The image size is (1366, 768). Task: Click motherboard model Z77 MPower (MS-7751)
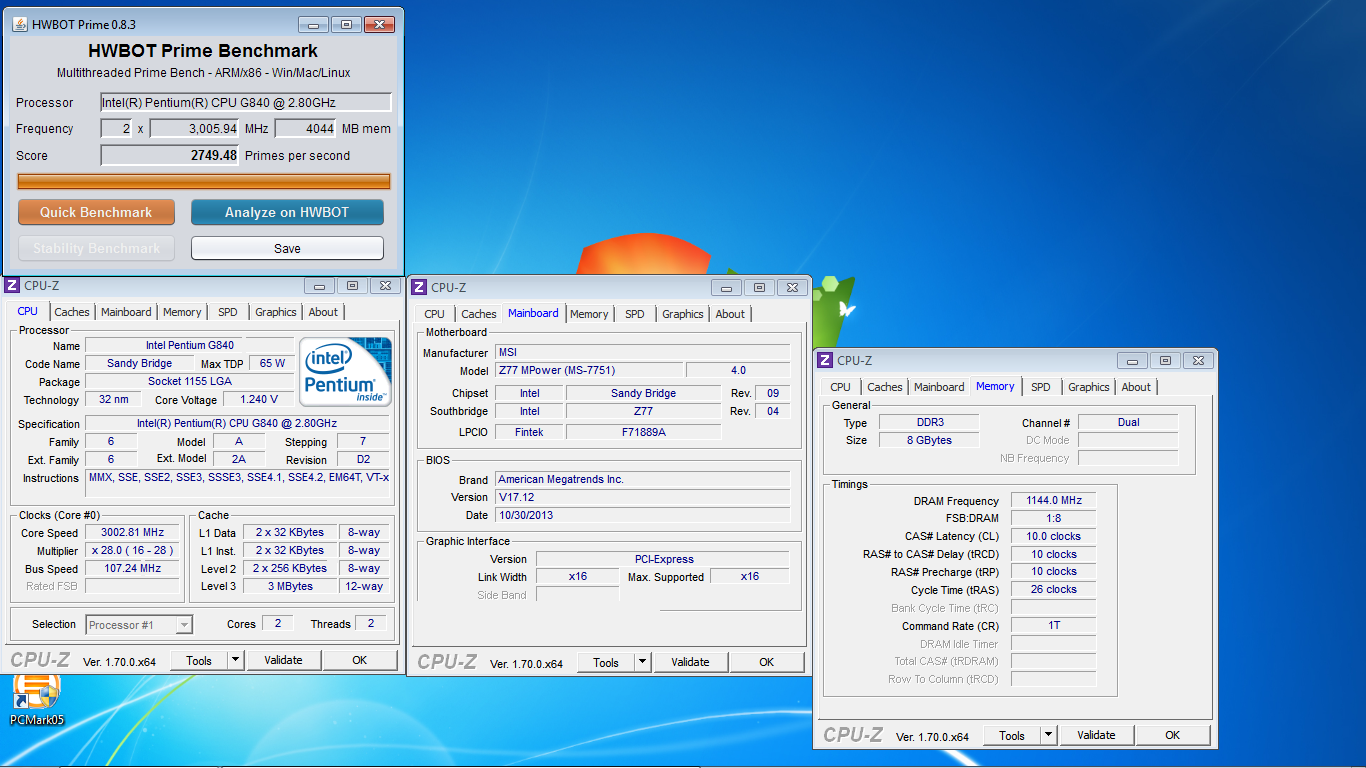(x=589, y=370)
